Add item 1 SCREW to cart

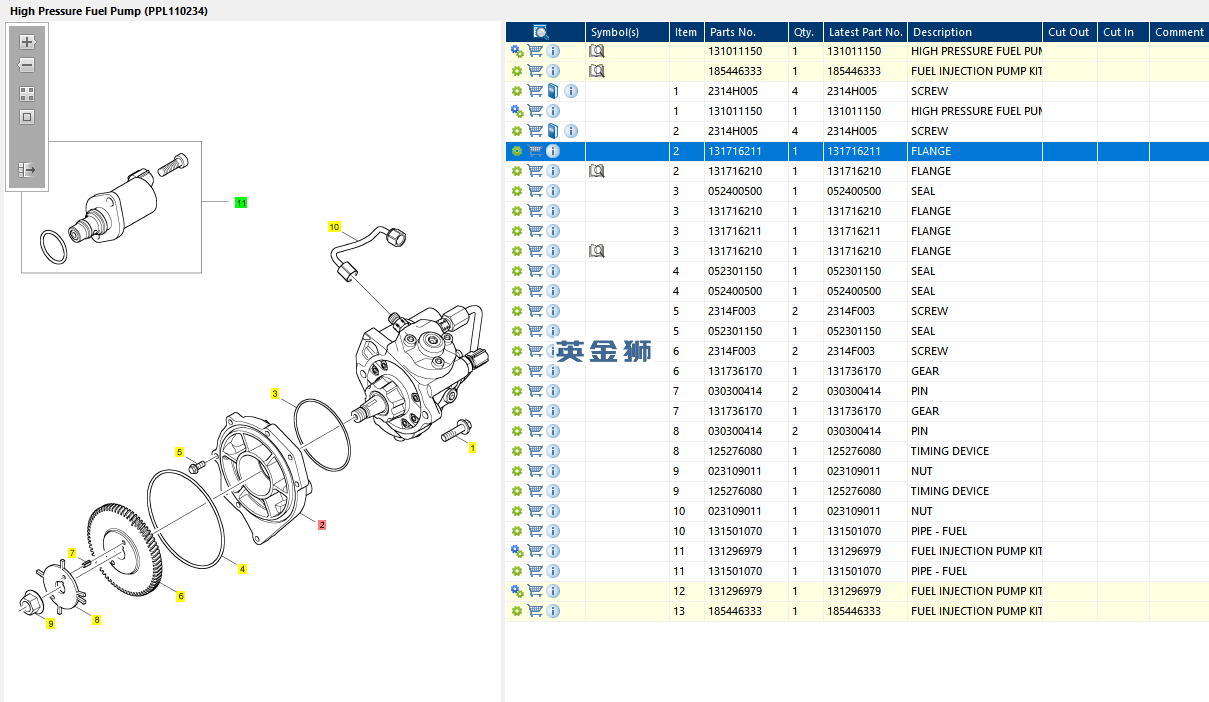535,91
